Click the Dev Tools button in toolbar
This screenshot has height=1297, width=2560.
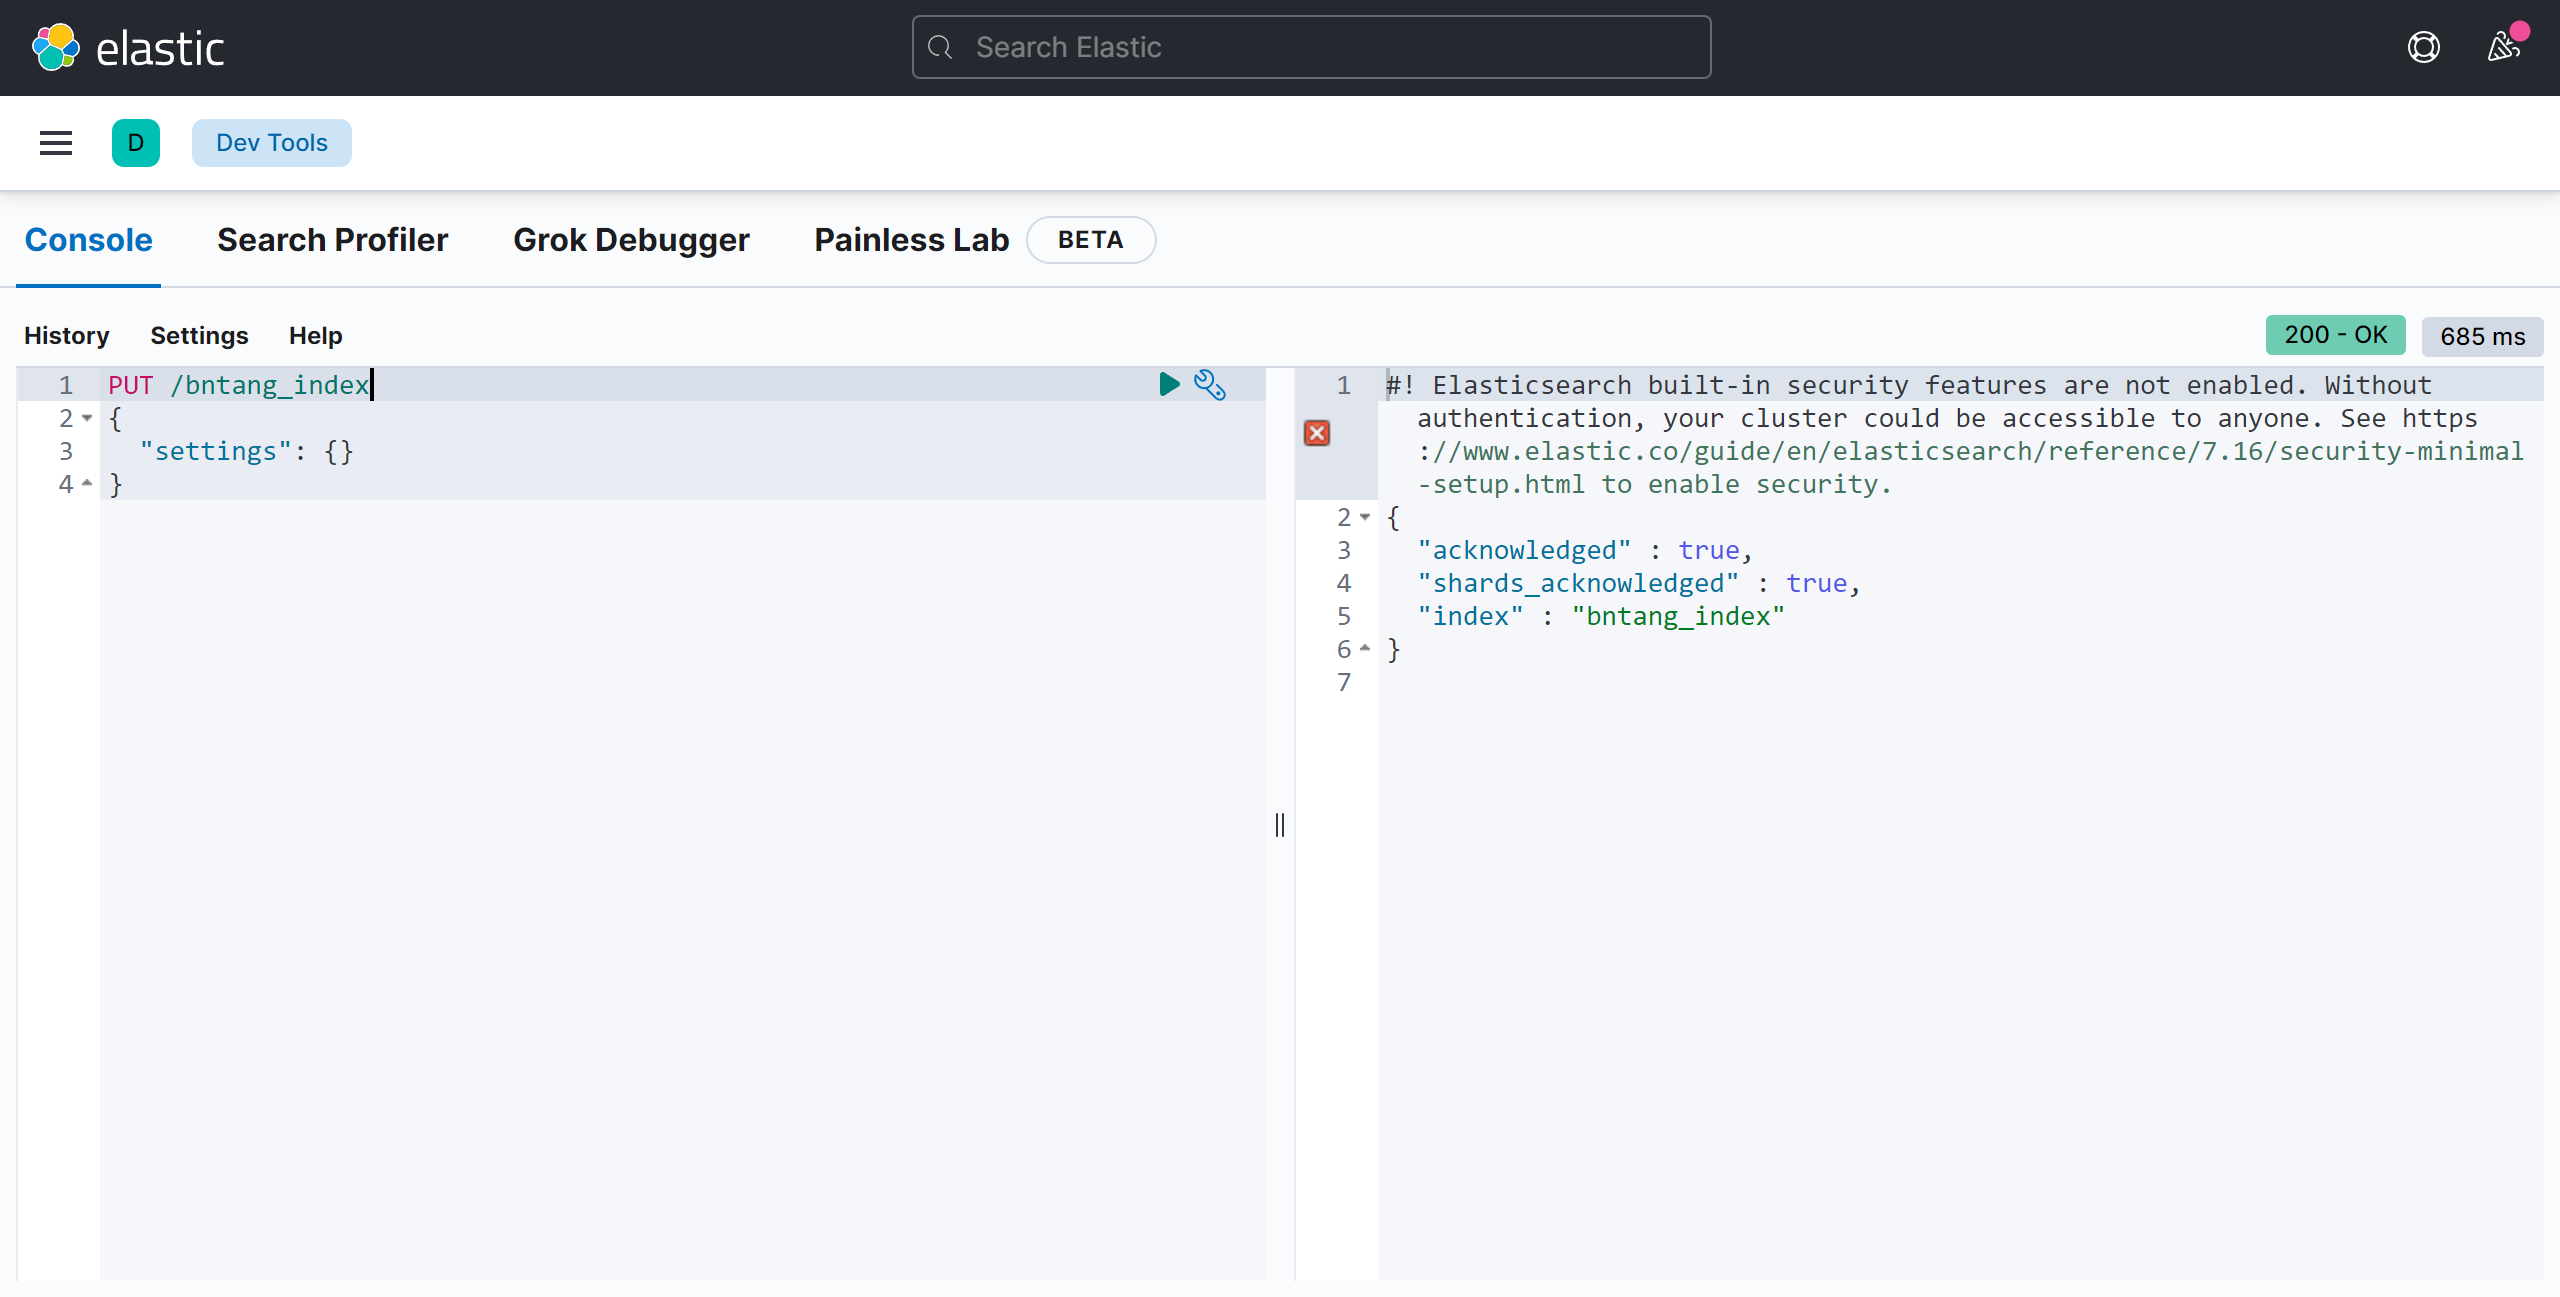point(273,142)
